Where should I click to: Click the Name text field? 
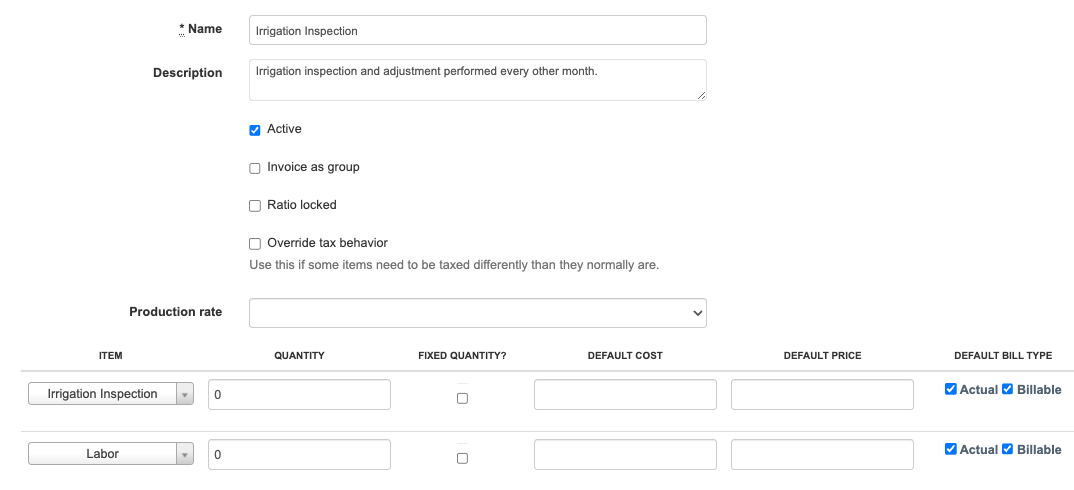coord(477,30)
